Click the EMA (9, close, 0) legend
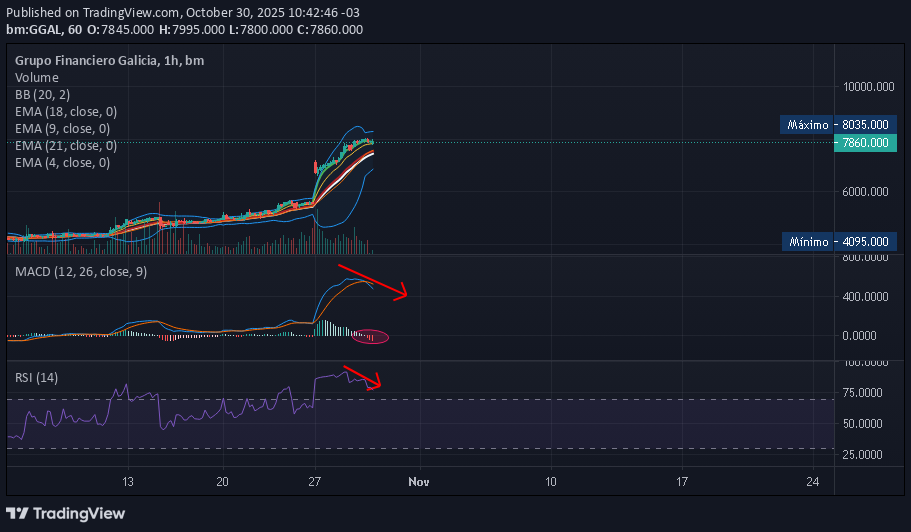This screenshot has width=911, height=532. pyautogui.click(x=62, y=128)
